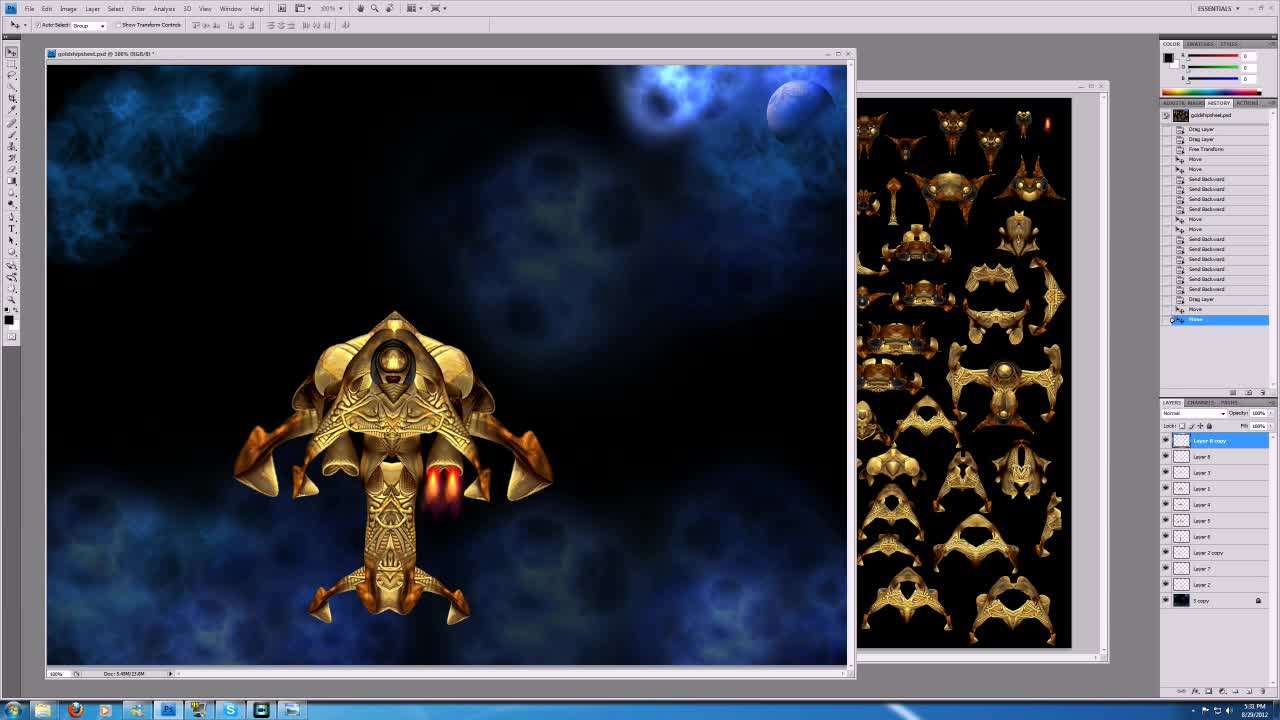
Task: Open the layer Opacity slider arrow
Action: (1270, 413)
